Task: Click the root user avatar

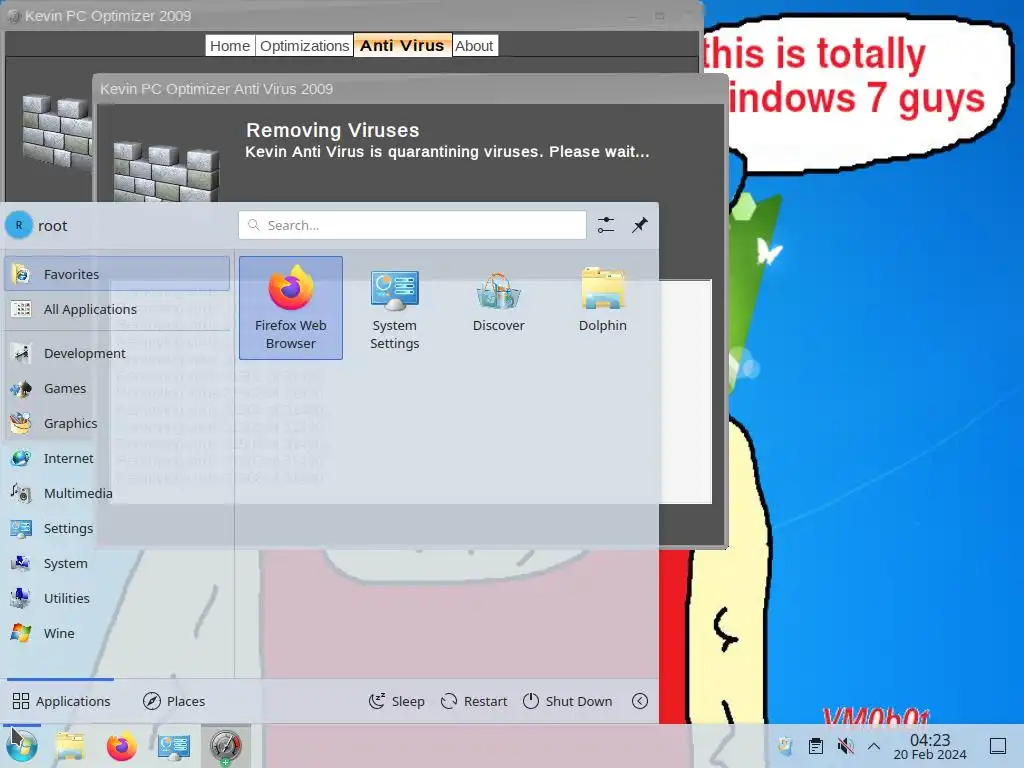Action: [19, 225]
